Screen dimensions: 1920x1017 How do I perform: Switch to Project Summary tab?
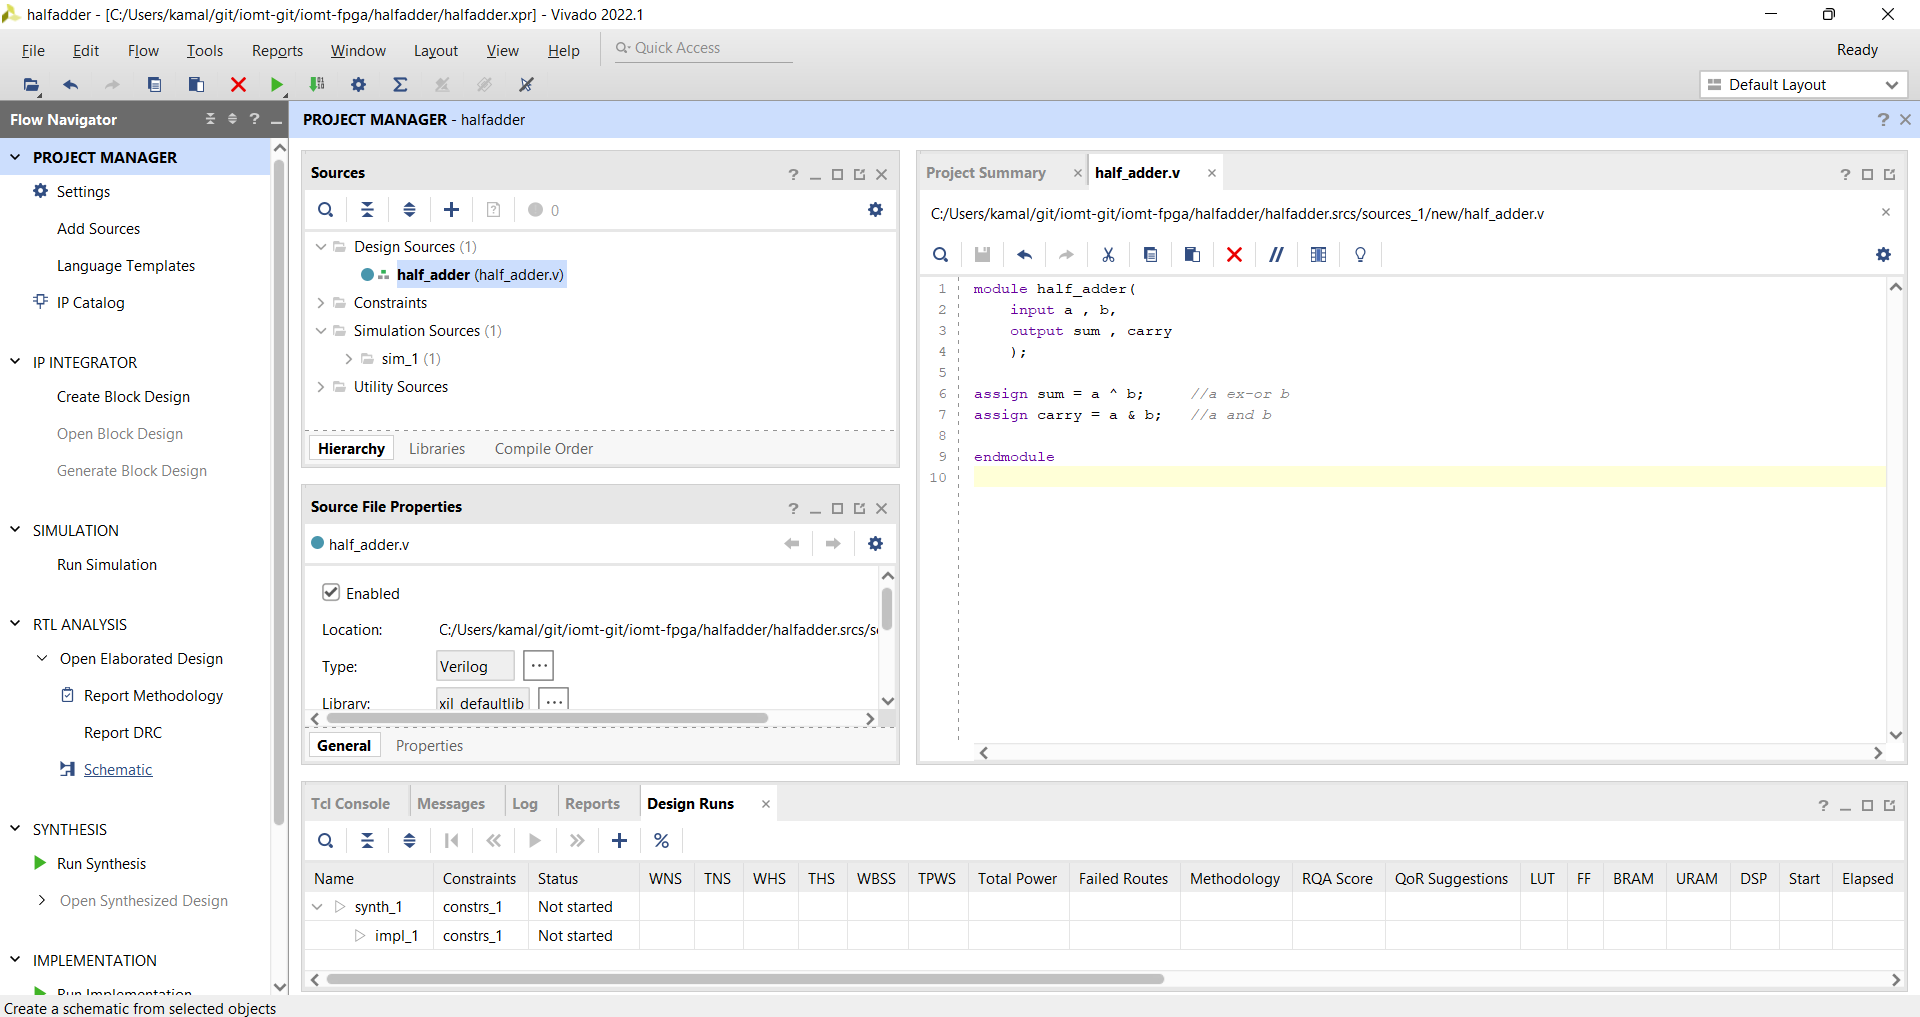click(x=986, y=173)
